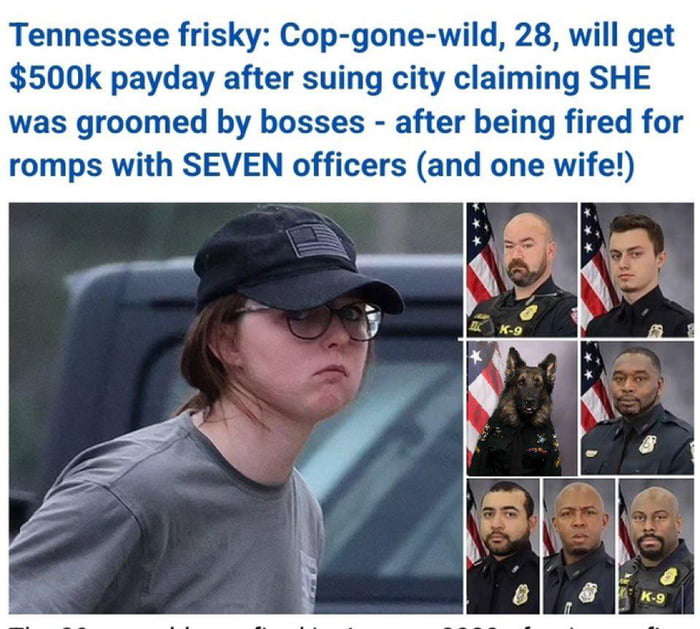Click the partially visible article summary text
This screenshot has width=700, height=629.
click(346, 624)
